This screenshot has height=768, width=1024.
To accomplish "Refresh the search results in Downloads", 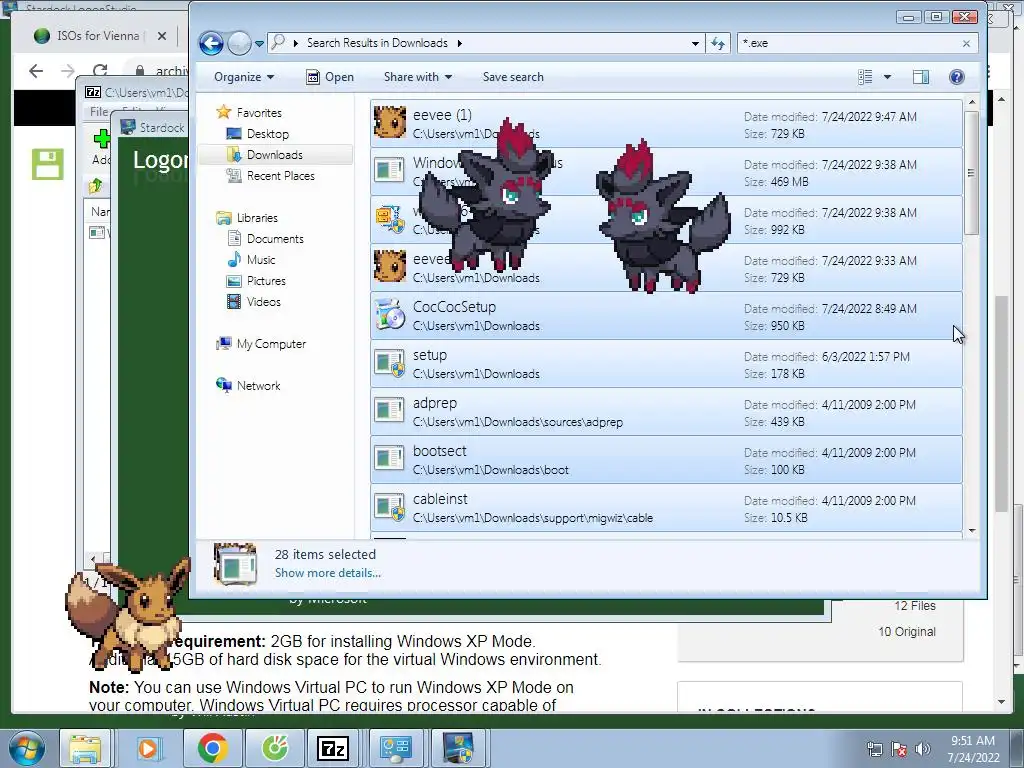I will (718, 44).
